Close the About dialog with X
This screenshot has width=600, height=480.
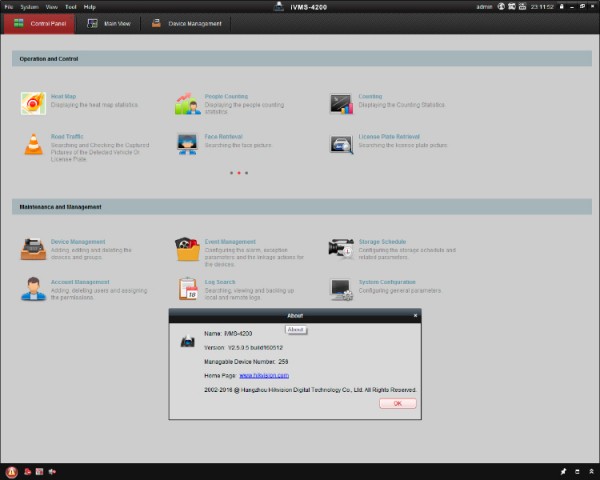(x=416, y=315)
